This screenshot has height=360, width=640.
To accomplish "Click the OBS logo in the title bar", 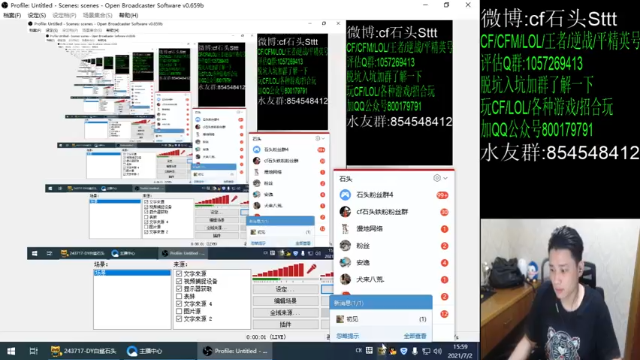I will click(5, 5).
